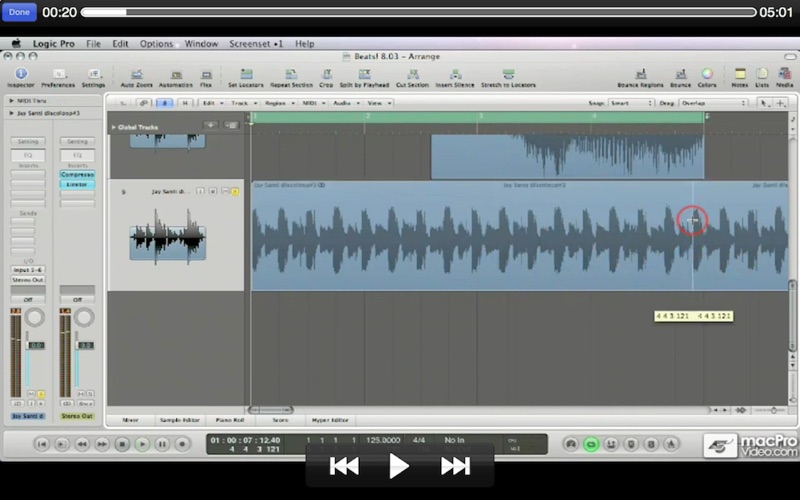Open the Snap Smart dropdown

coord(631,103)
